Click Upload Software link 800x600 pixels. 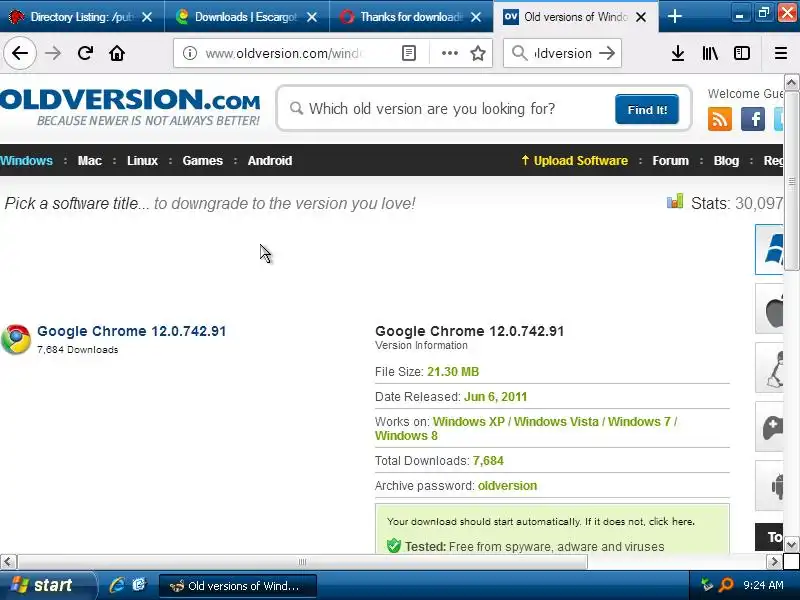pyautogui.click(x=574, y=161)
